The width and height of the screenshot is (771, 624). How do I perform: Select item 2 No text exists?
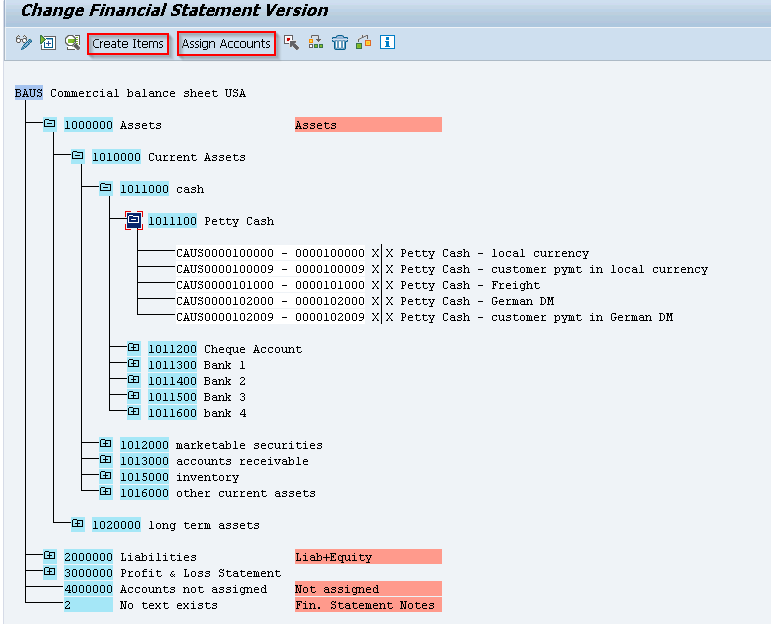(89, 605)
